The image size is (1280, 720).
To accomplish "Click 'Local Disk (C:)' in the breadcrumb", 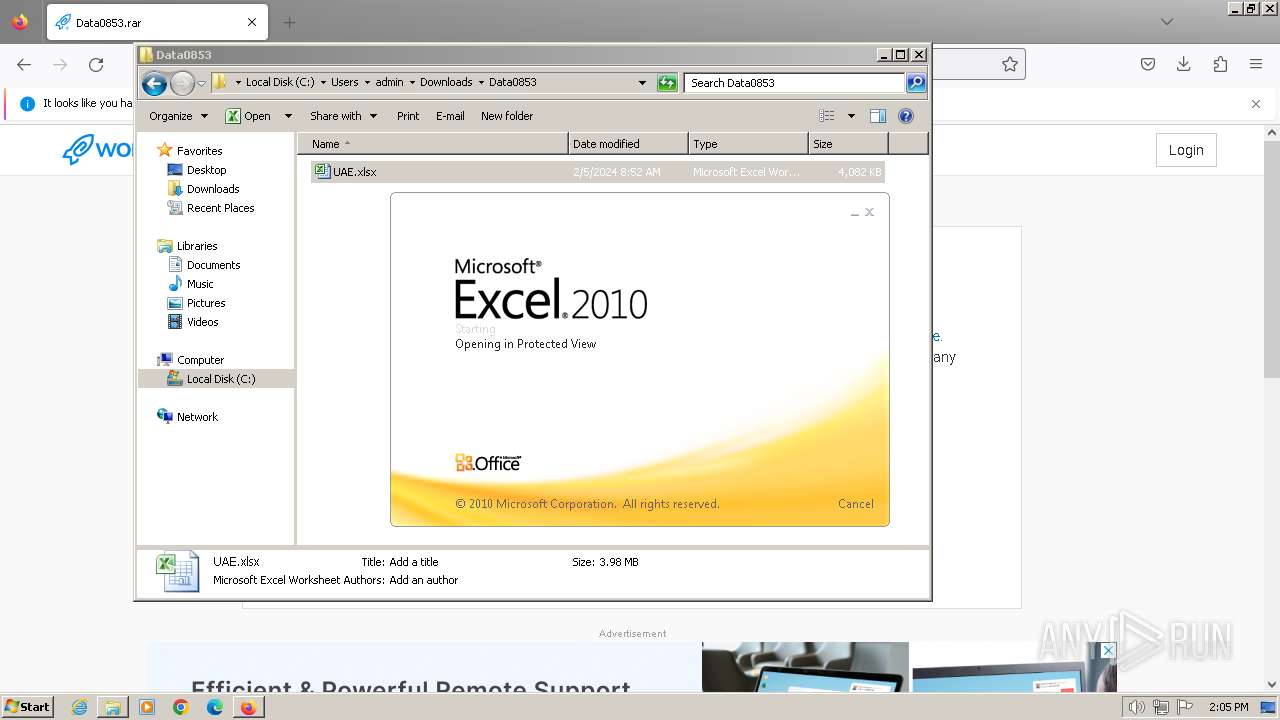I will pyautogui.click(x=280, y=83).
